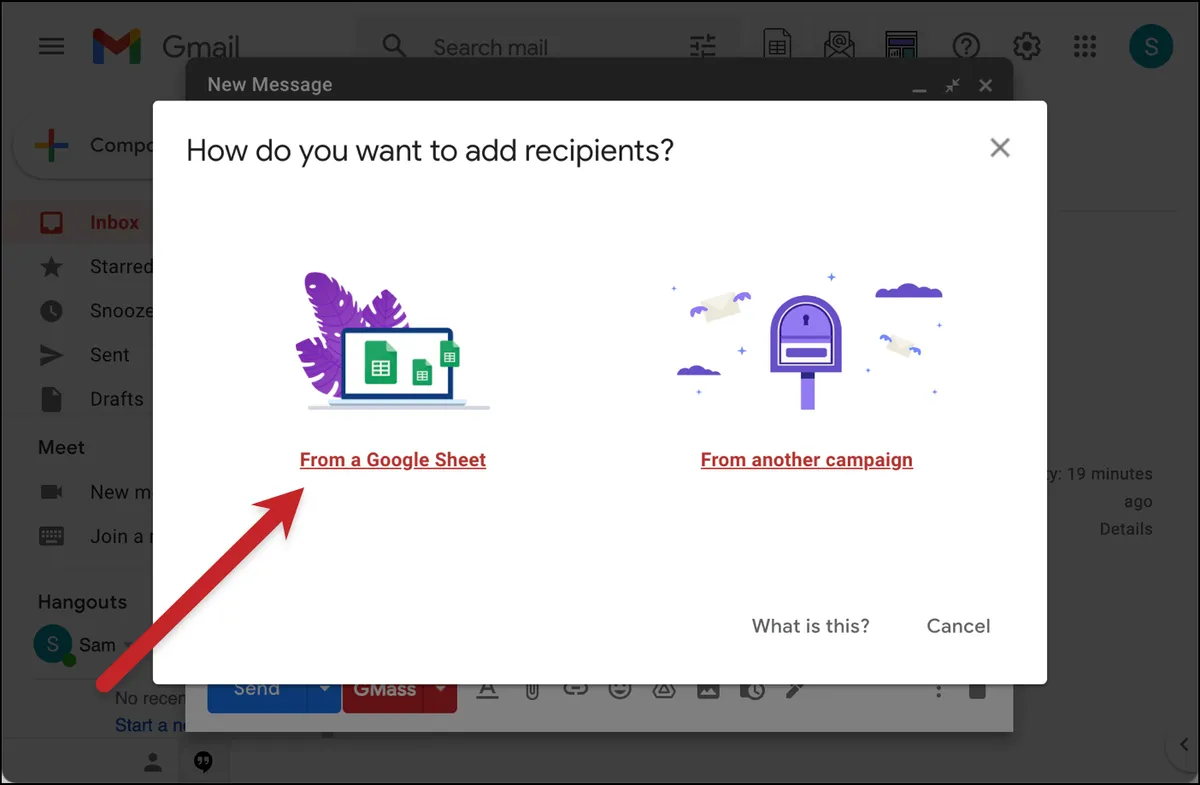Click the search magnifier icon
Screen dimensions: 1200x785
[x=395, y=46]
